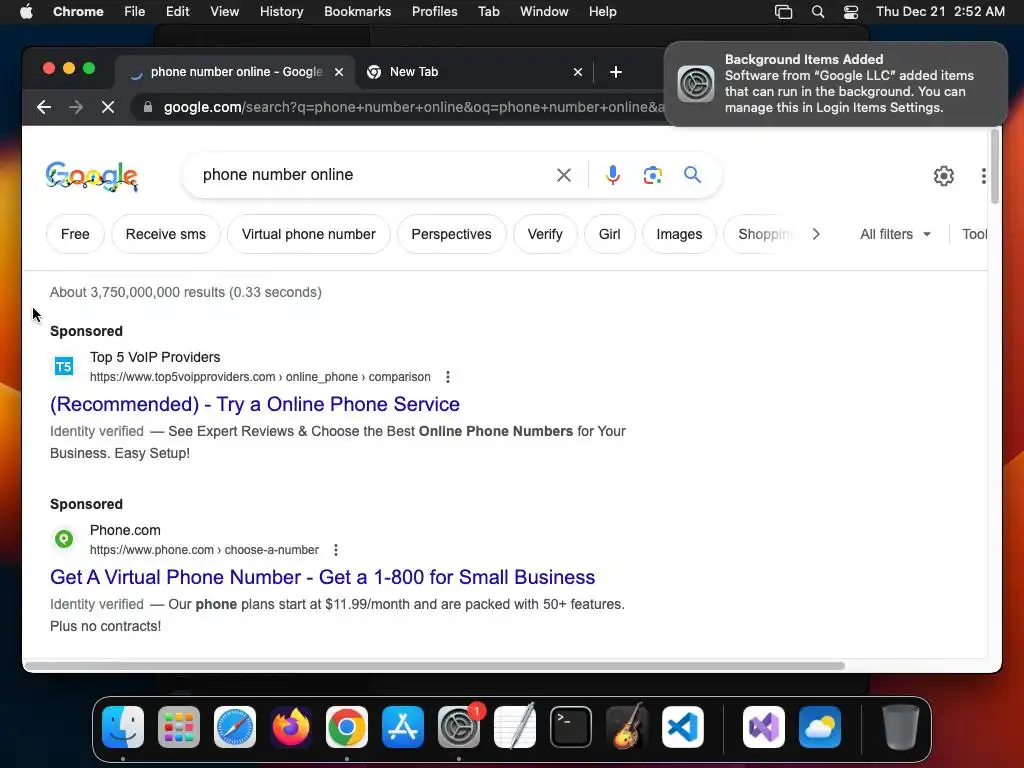Click the Apple menu logo
The height and width of the screenshot is (768, 1024).
coord(26,12)
